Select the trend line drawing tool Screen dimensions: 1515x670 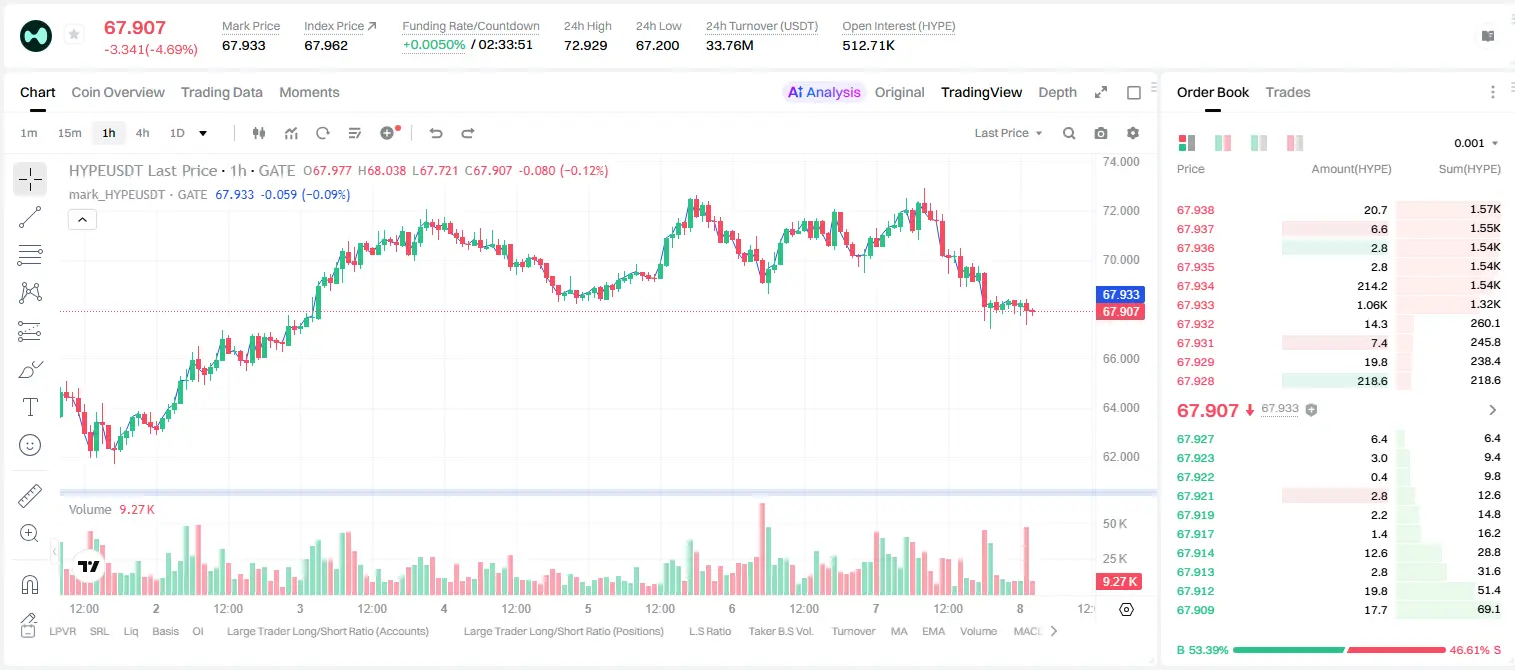click(30, 217)
